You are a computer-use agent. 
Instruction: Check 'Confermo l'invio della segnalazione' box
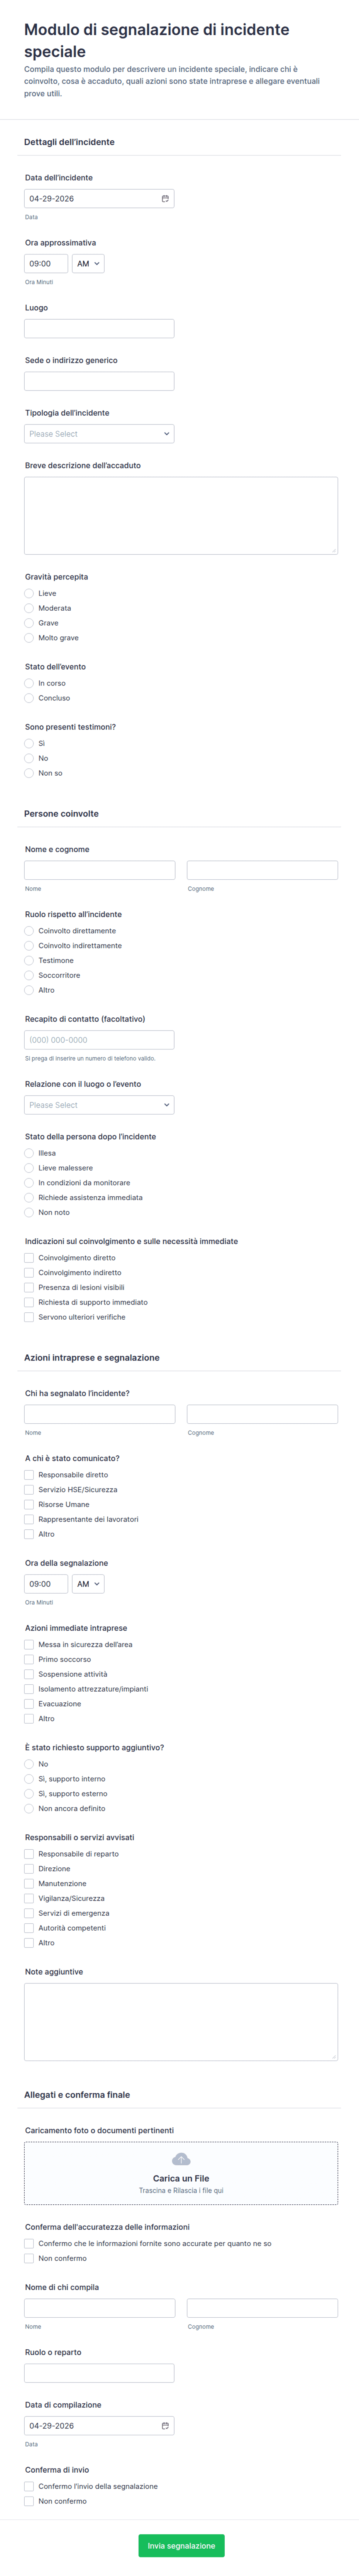pyautogui.click(x=29, y=2486)
